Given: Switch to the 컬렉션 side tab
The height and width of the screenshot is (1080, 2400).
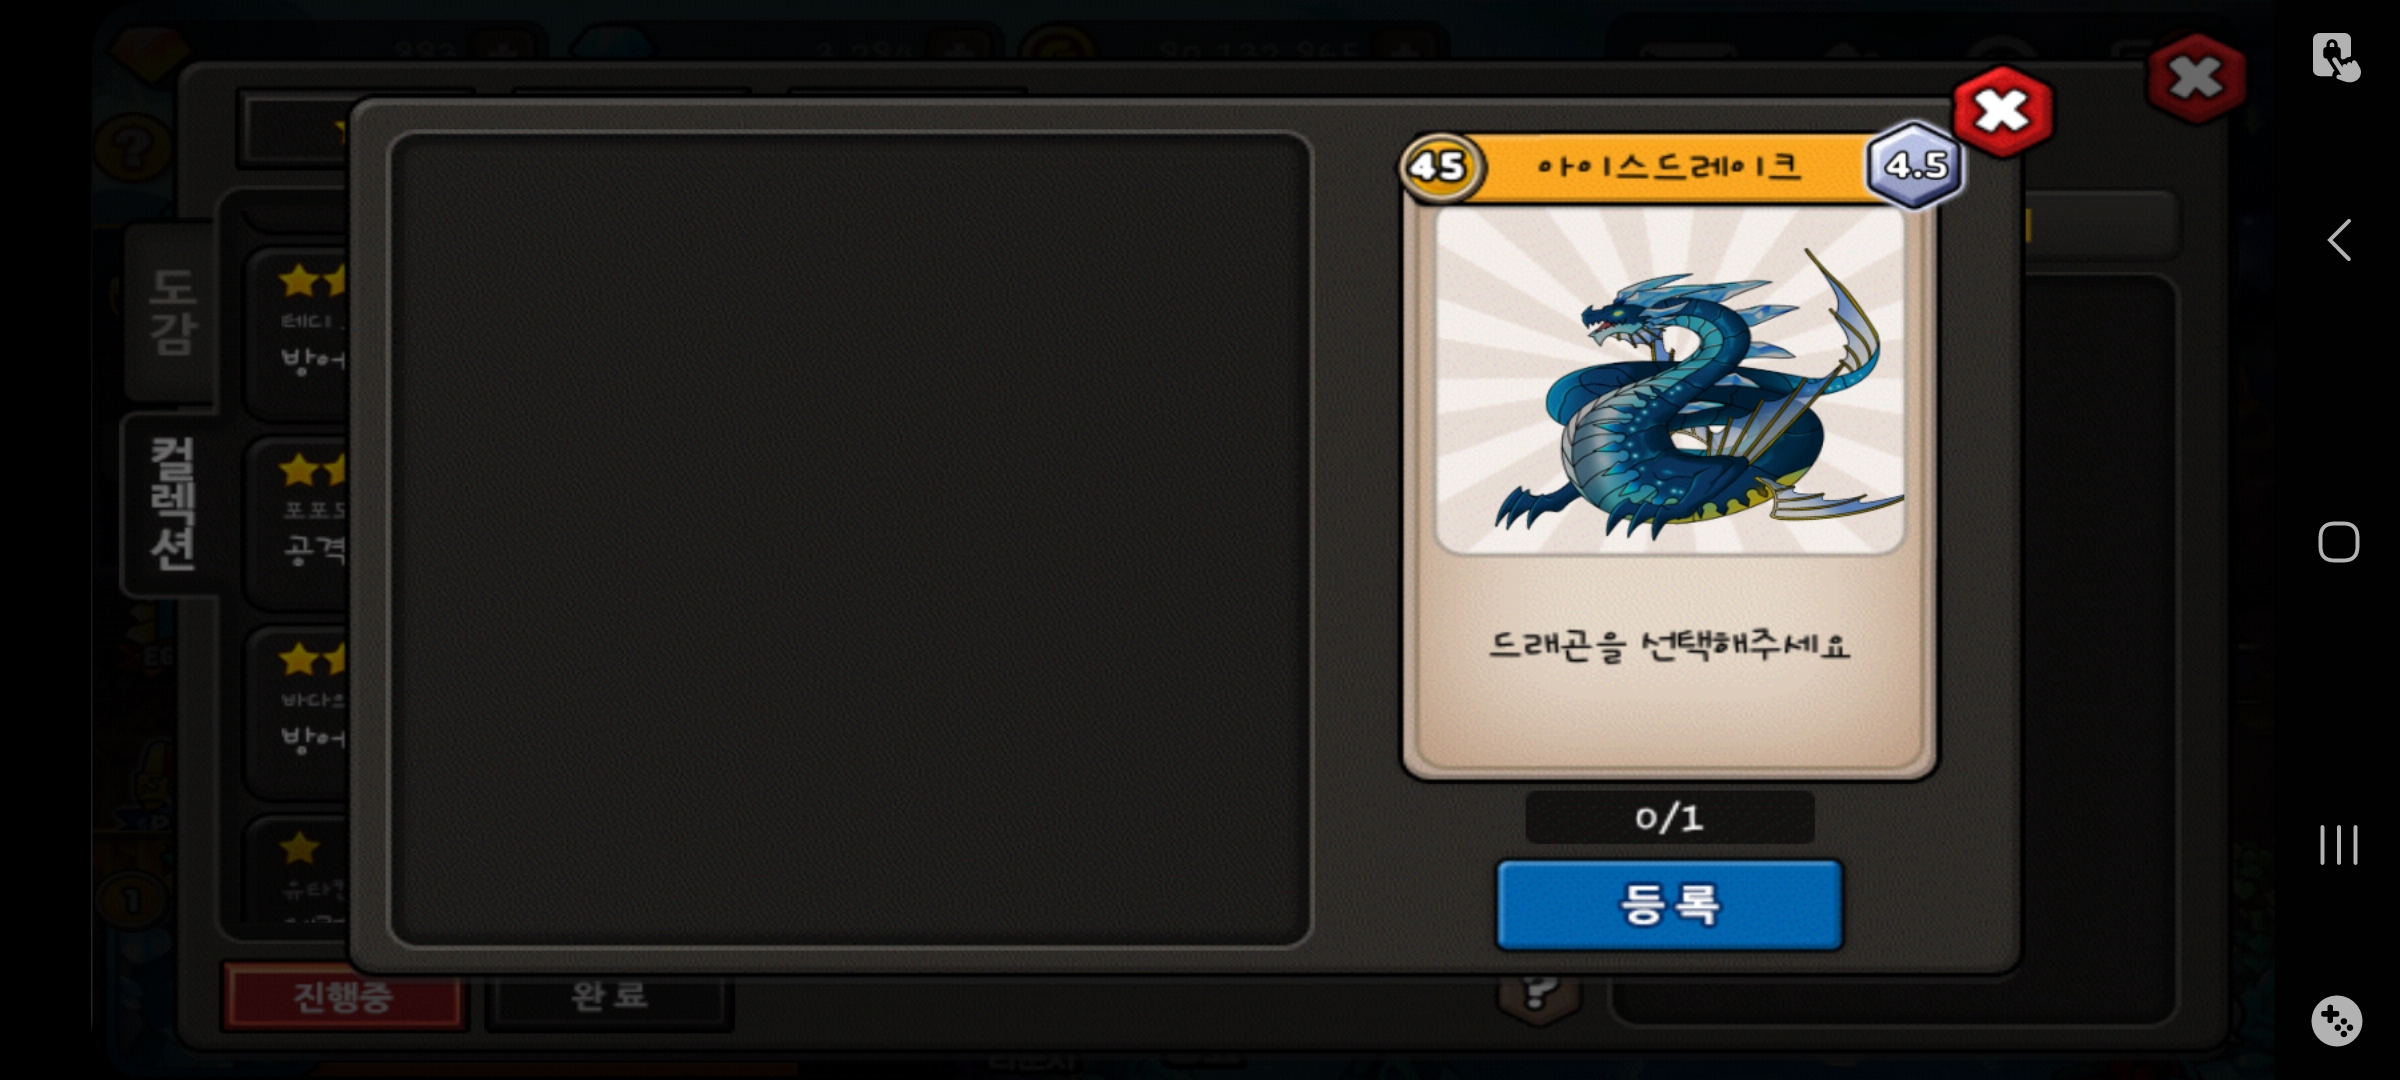Looking at the screenshot, I should pyautogui.click(x=171, y=504).
